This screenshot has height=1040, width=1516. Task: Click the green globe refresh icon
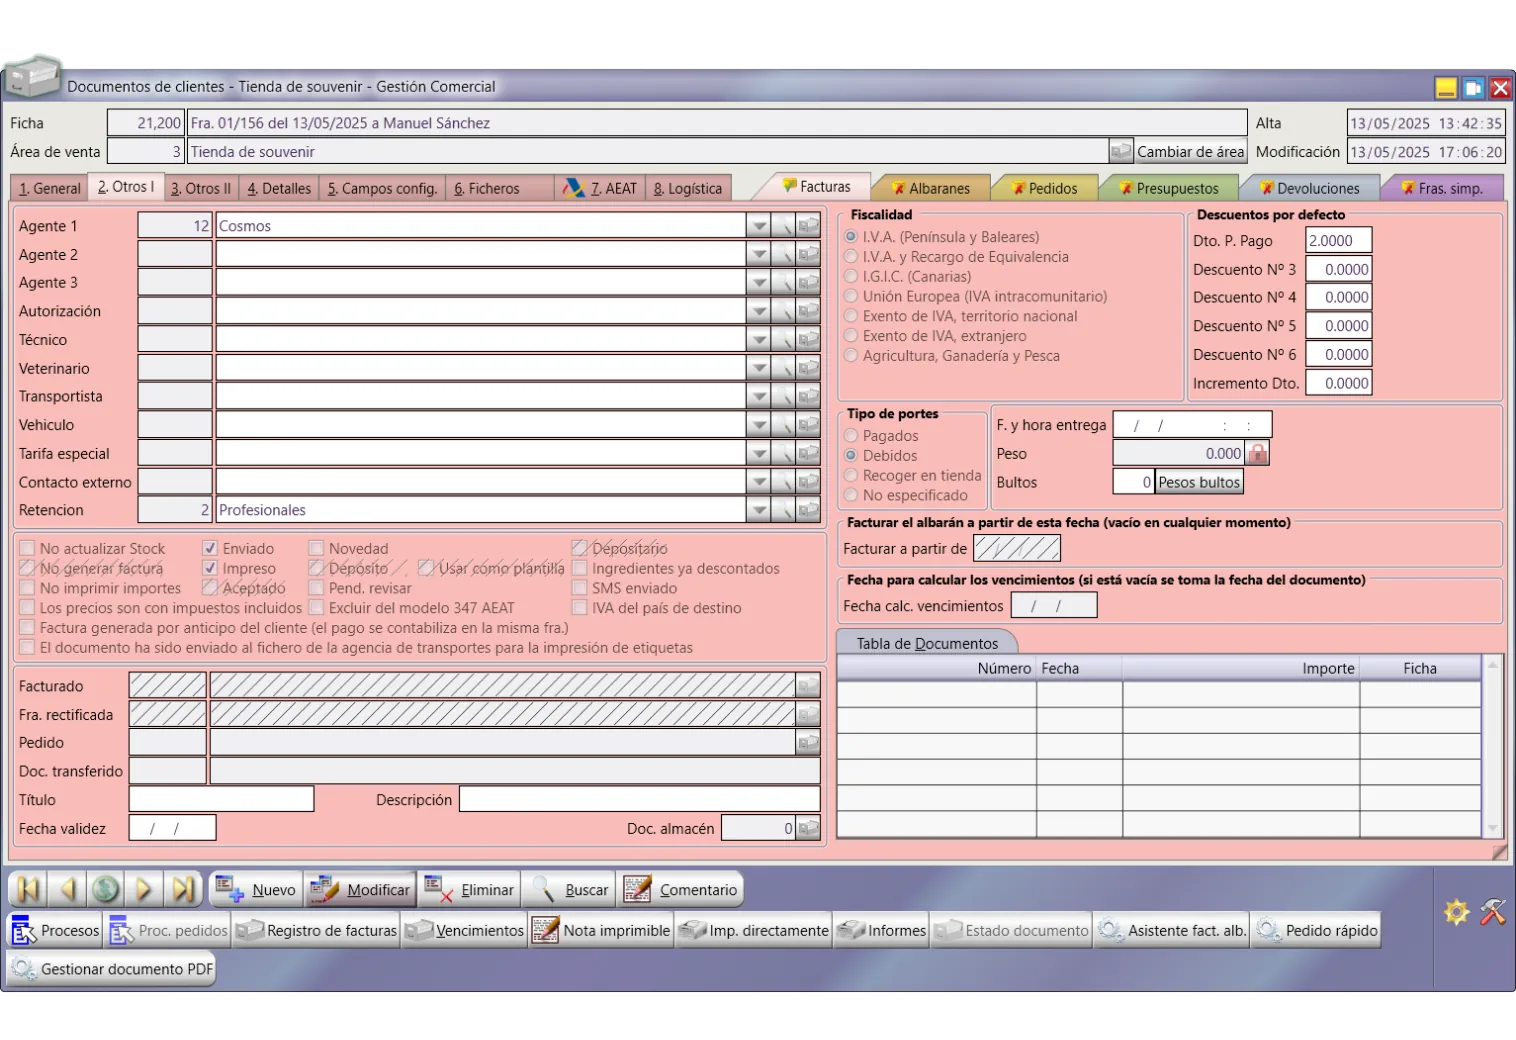coord(105,889)
